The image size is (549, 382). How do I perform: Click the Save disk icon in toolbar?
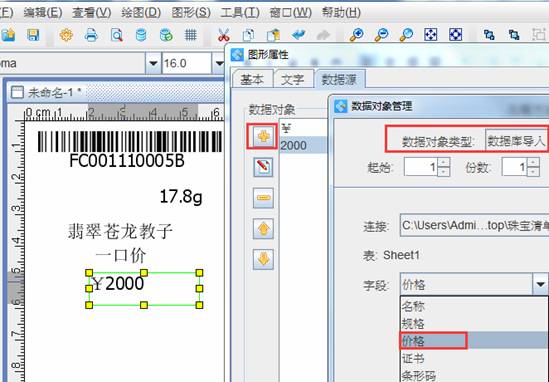click(33, 35)
